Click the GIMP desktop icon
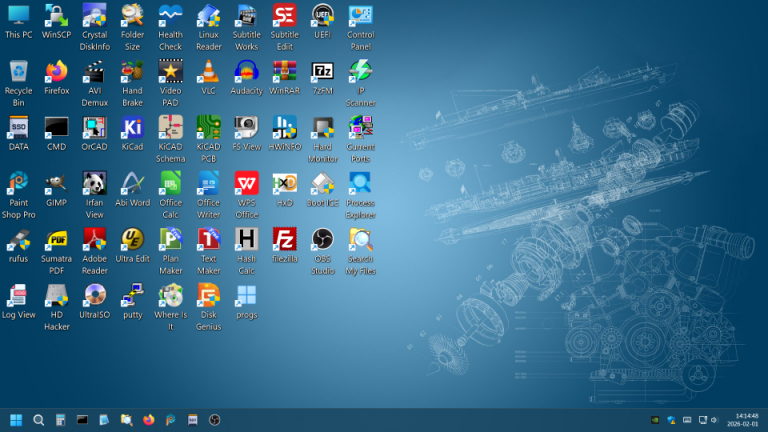 pos(57,184)
